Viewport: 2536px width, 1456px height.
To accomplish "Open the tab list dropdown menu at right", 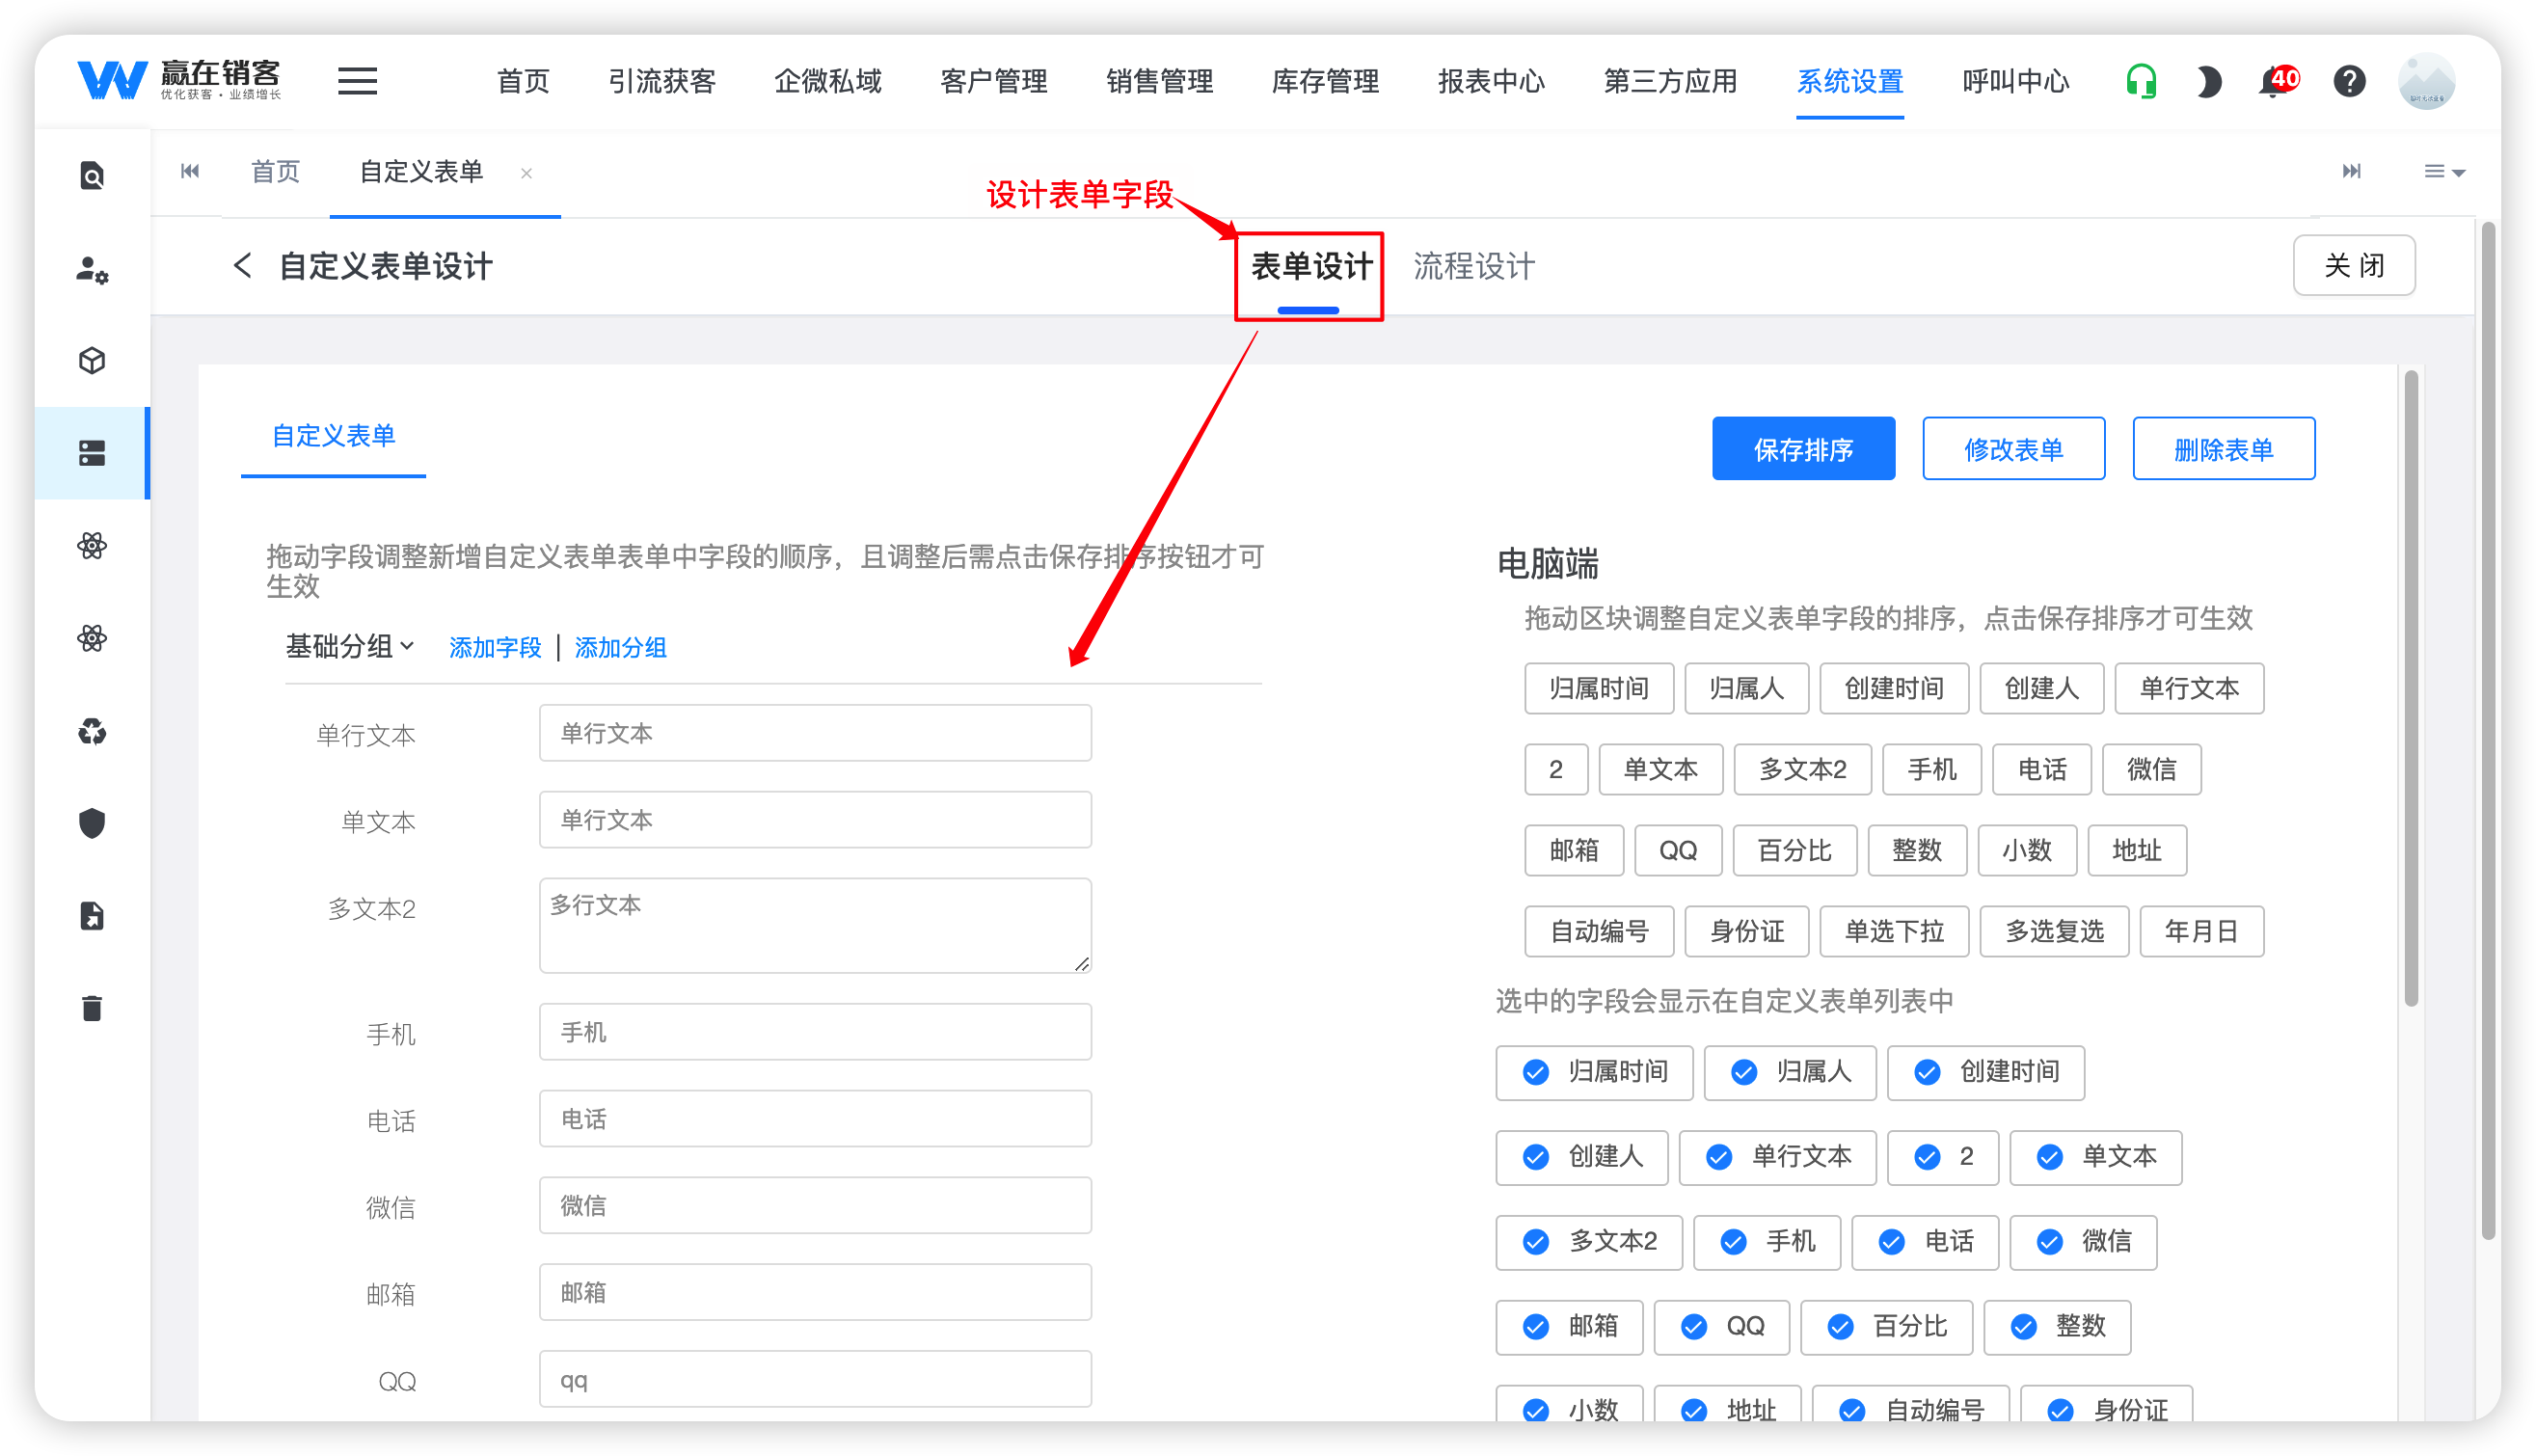I will point(2444,172).
